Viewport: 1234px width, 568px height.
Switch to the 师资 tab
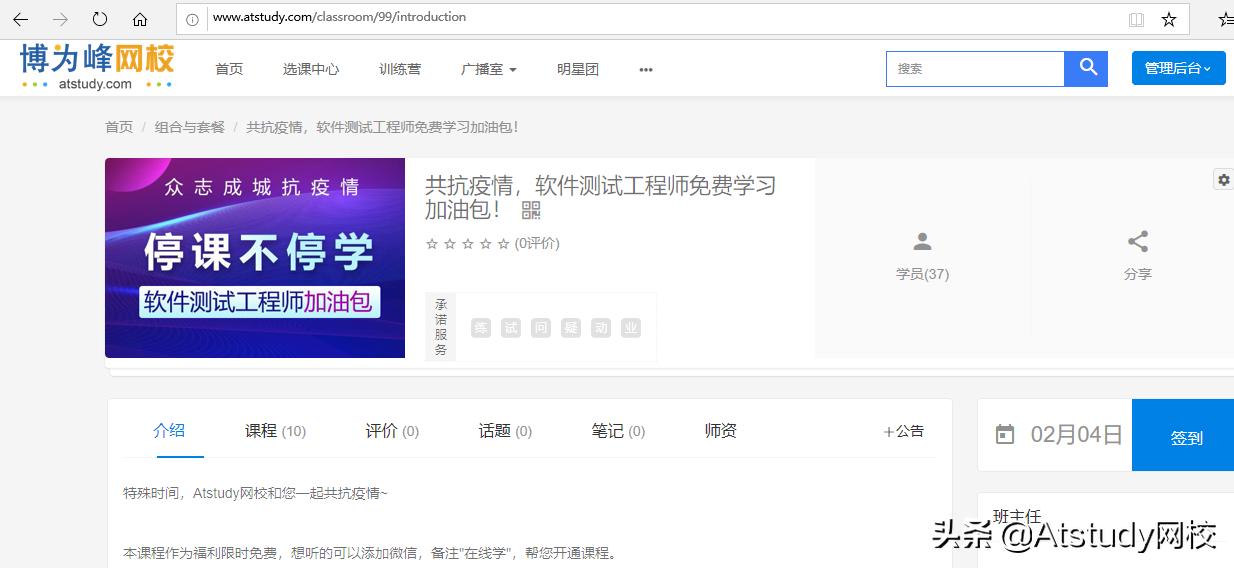(x=721, y=431)
